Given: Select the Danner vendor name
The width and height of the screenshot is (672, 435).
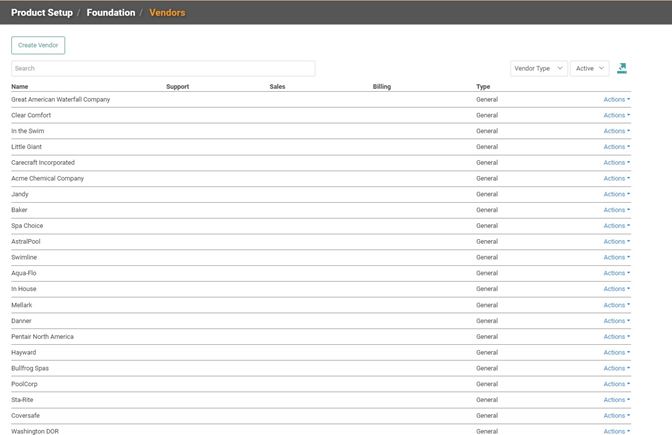Looking at the screenshot, I should coord(21,321).
